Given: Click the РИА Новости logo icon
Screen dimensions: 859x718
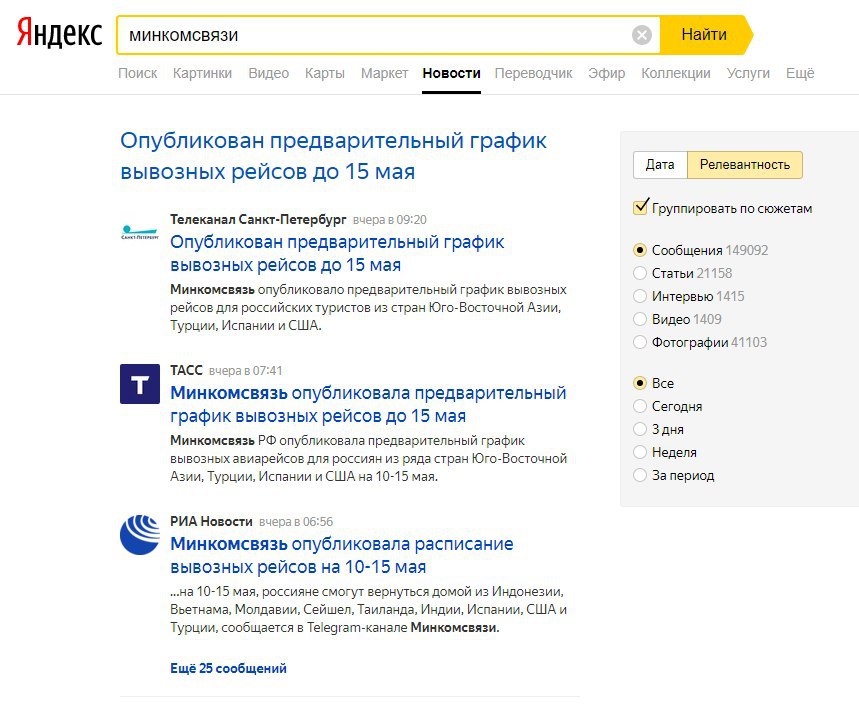Looking at the screenshot, I should (x=140, y=535).
